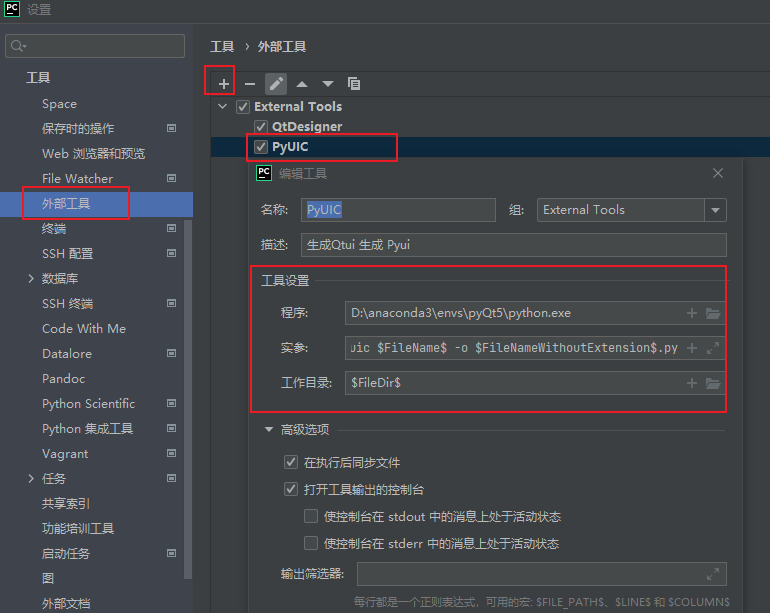Image resolution: width=770 pixels, height=613 pixels.
Task: Open the 共享索引 settings page
Action: click(x=66, y=503)
